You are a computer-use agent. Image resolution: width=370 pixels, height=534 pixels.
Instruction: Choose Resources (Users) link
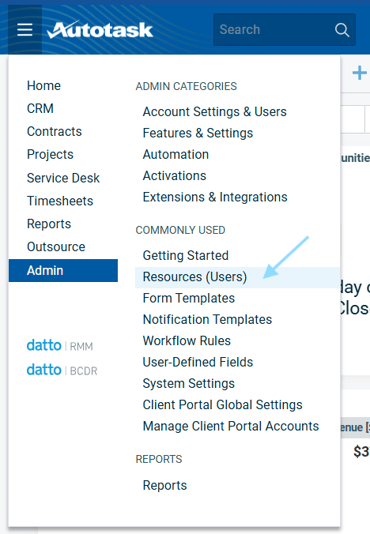coord(195,277)
